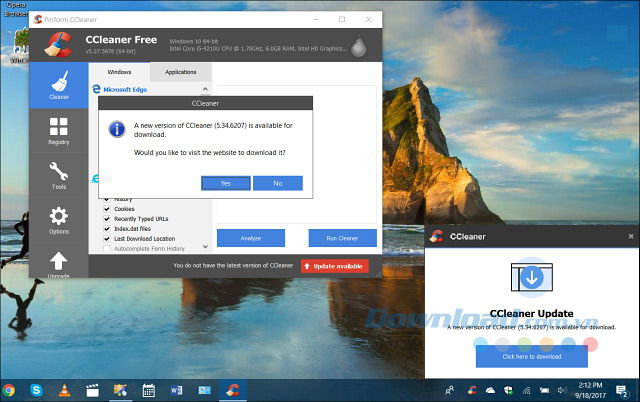The width and height of the screenshot is (640, 402).
Task: Click the red Update available button
Action: 335,266
